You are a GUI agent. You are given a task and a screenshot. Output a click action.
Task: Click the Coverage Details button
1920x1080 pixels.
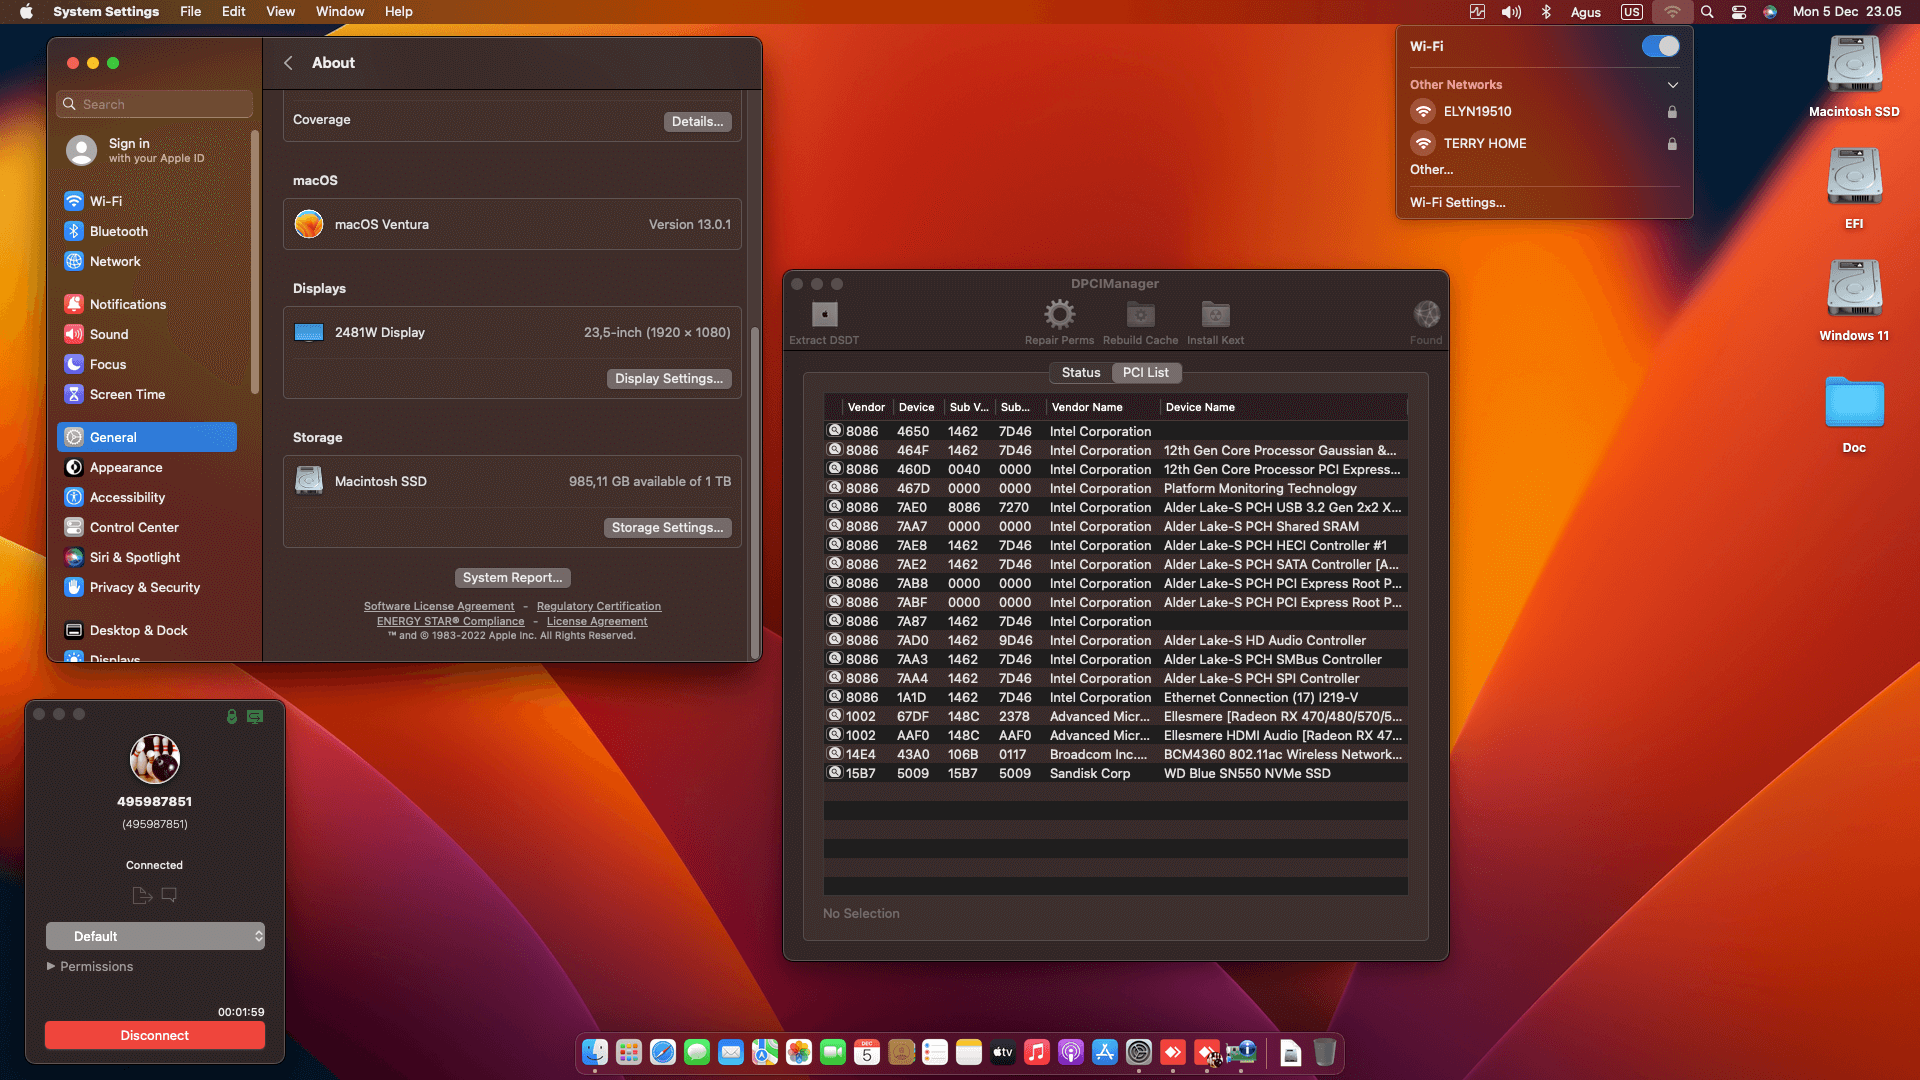697,121
